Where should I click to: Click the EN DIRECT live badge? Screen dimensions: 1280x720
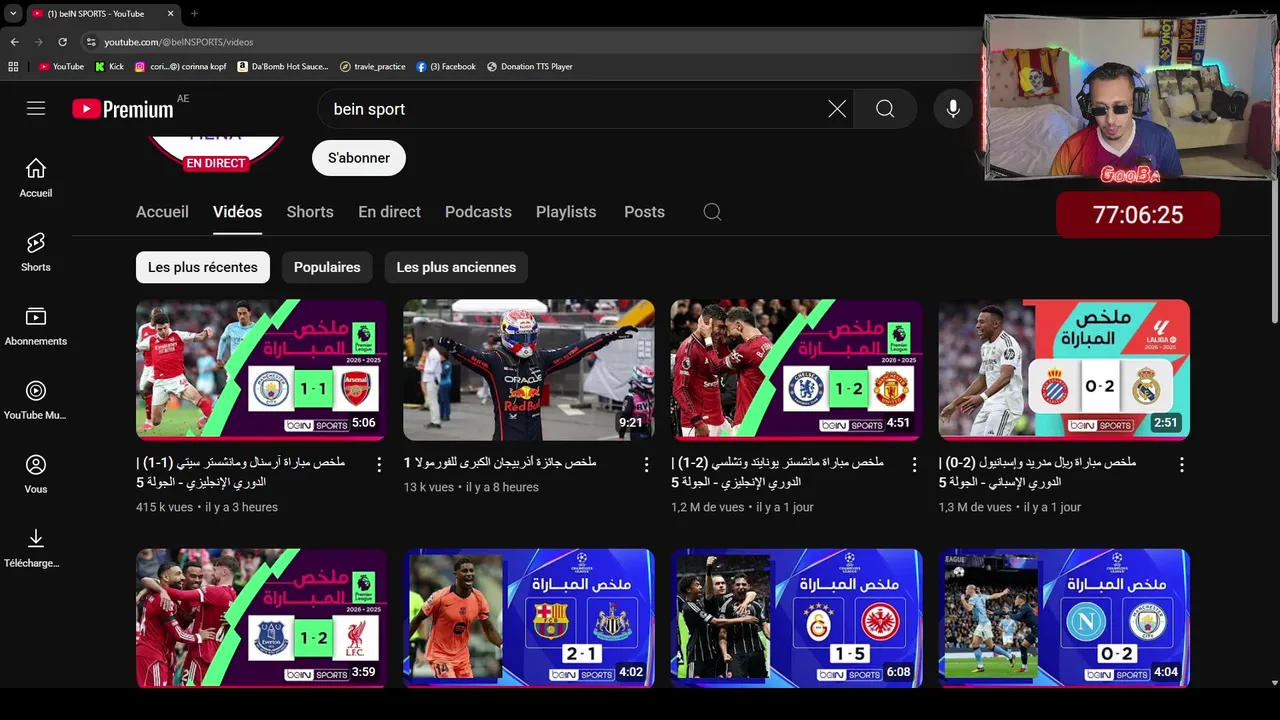(215, 162)
